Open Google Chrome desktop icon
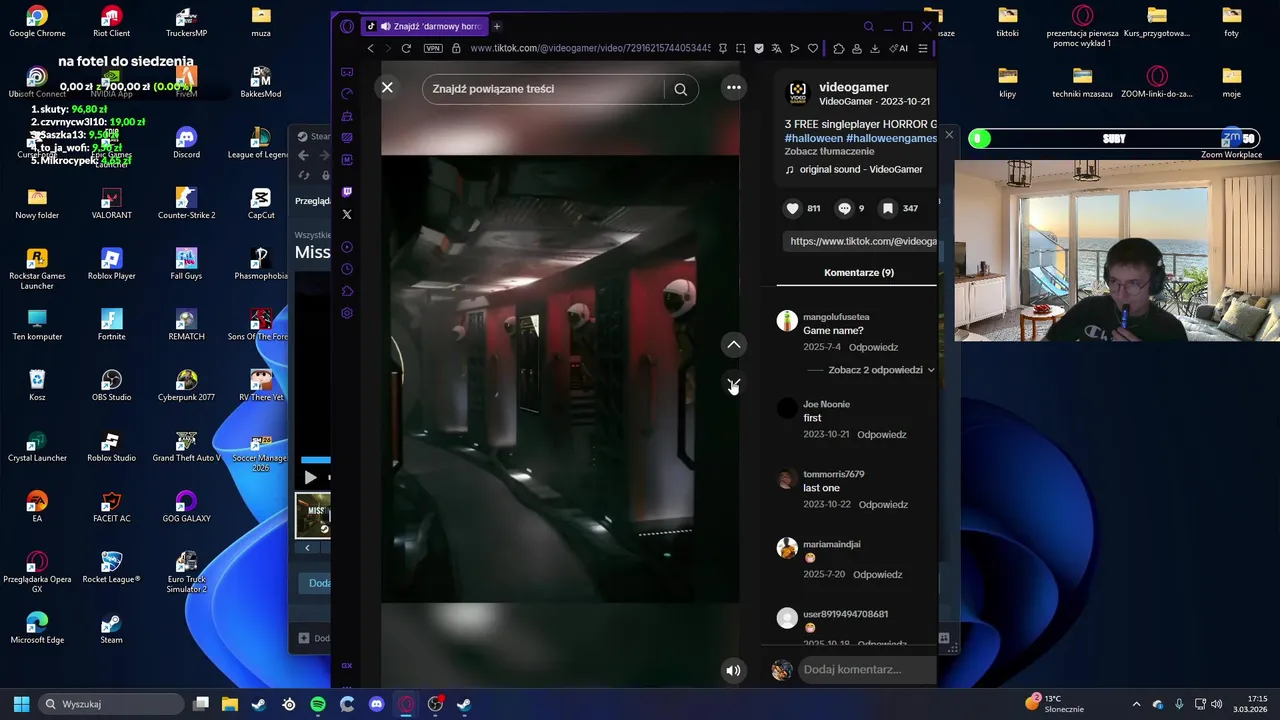Viewport: 1280px width, 720px height. pyautogui.click(x=37, y=21)
